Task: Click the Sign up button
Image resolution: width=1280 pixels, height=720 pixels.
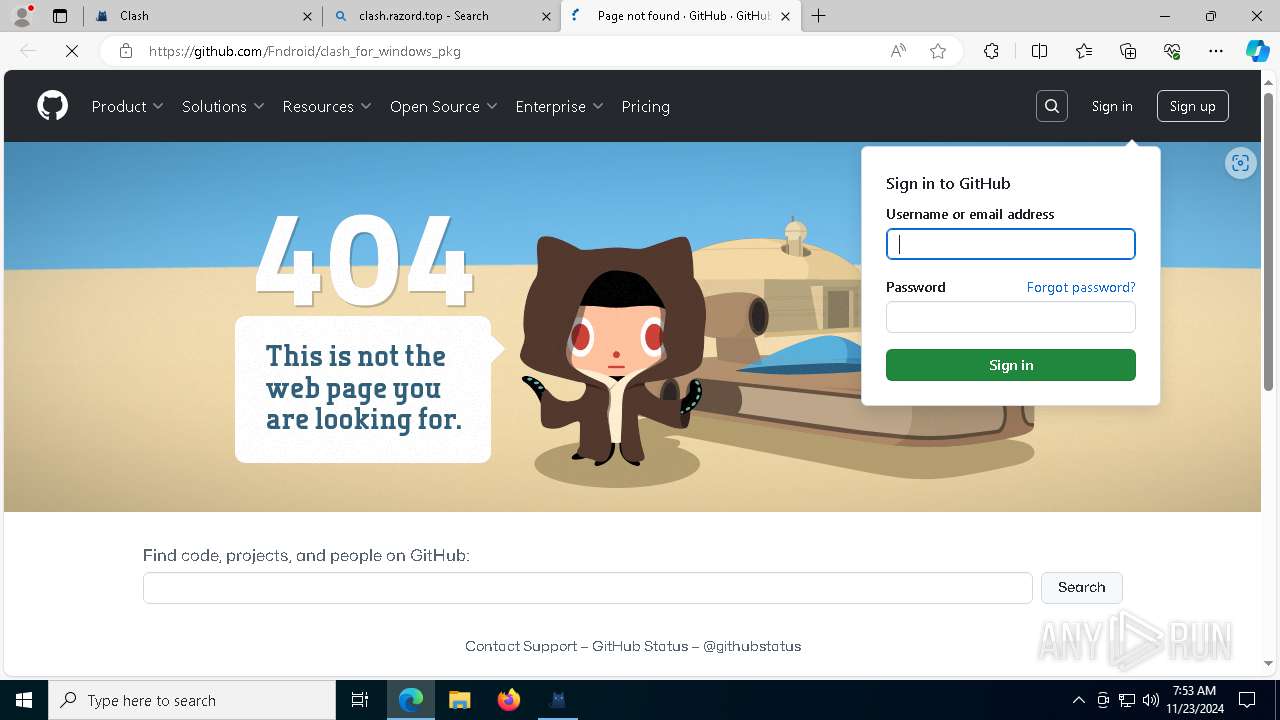Action: (x=1193, y=106)
